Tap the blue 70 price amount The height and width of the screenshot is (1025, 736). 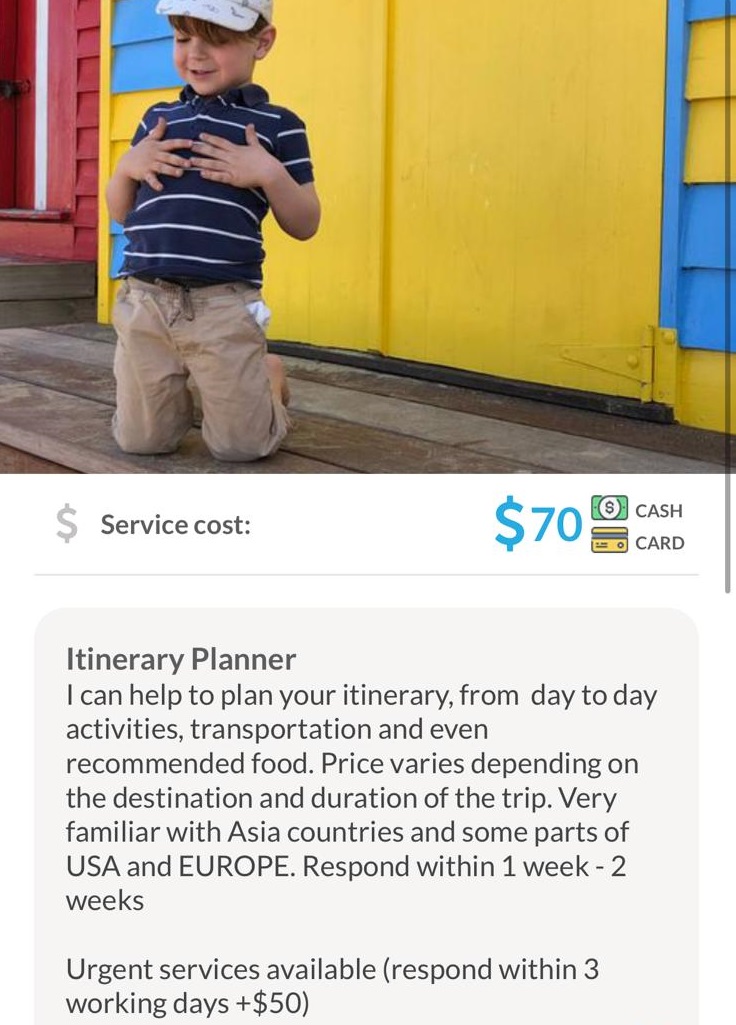[556, 524]
